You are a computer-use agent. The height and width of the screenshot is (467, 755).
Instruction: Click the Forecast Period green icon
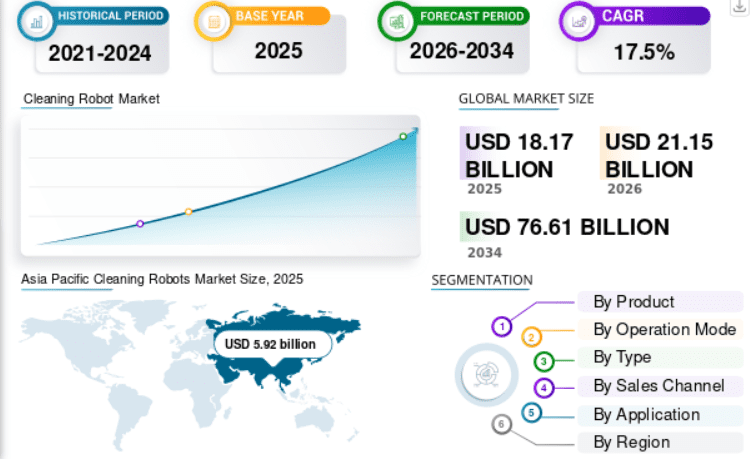pos(397,22)
